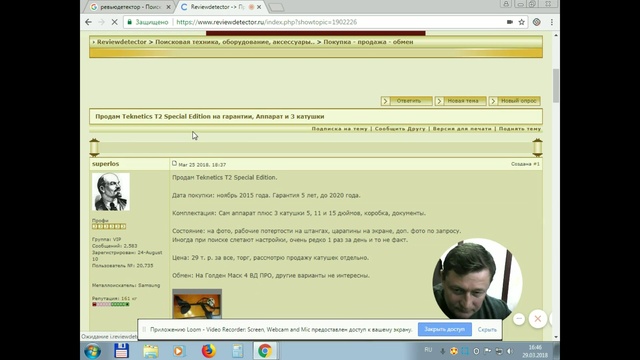Click the Новая тема button
Screen dimensions: 640x360
click(x=460, y=101)
